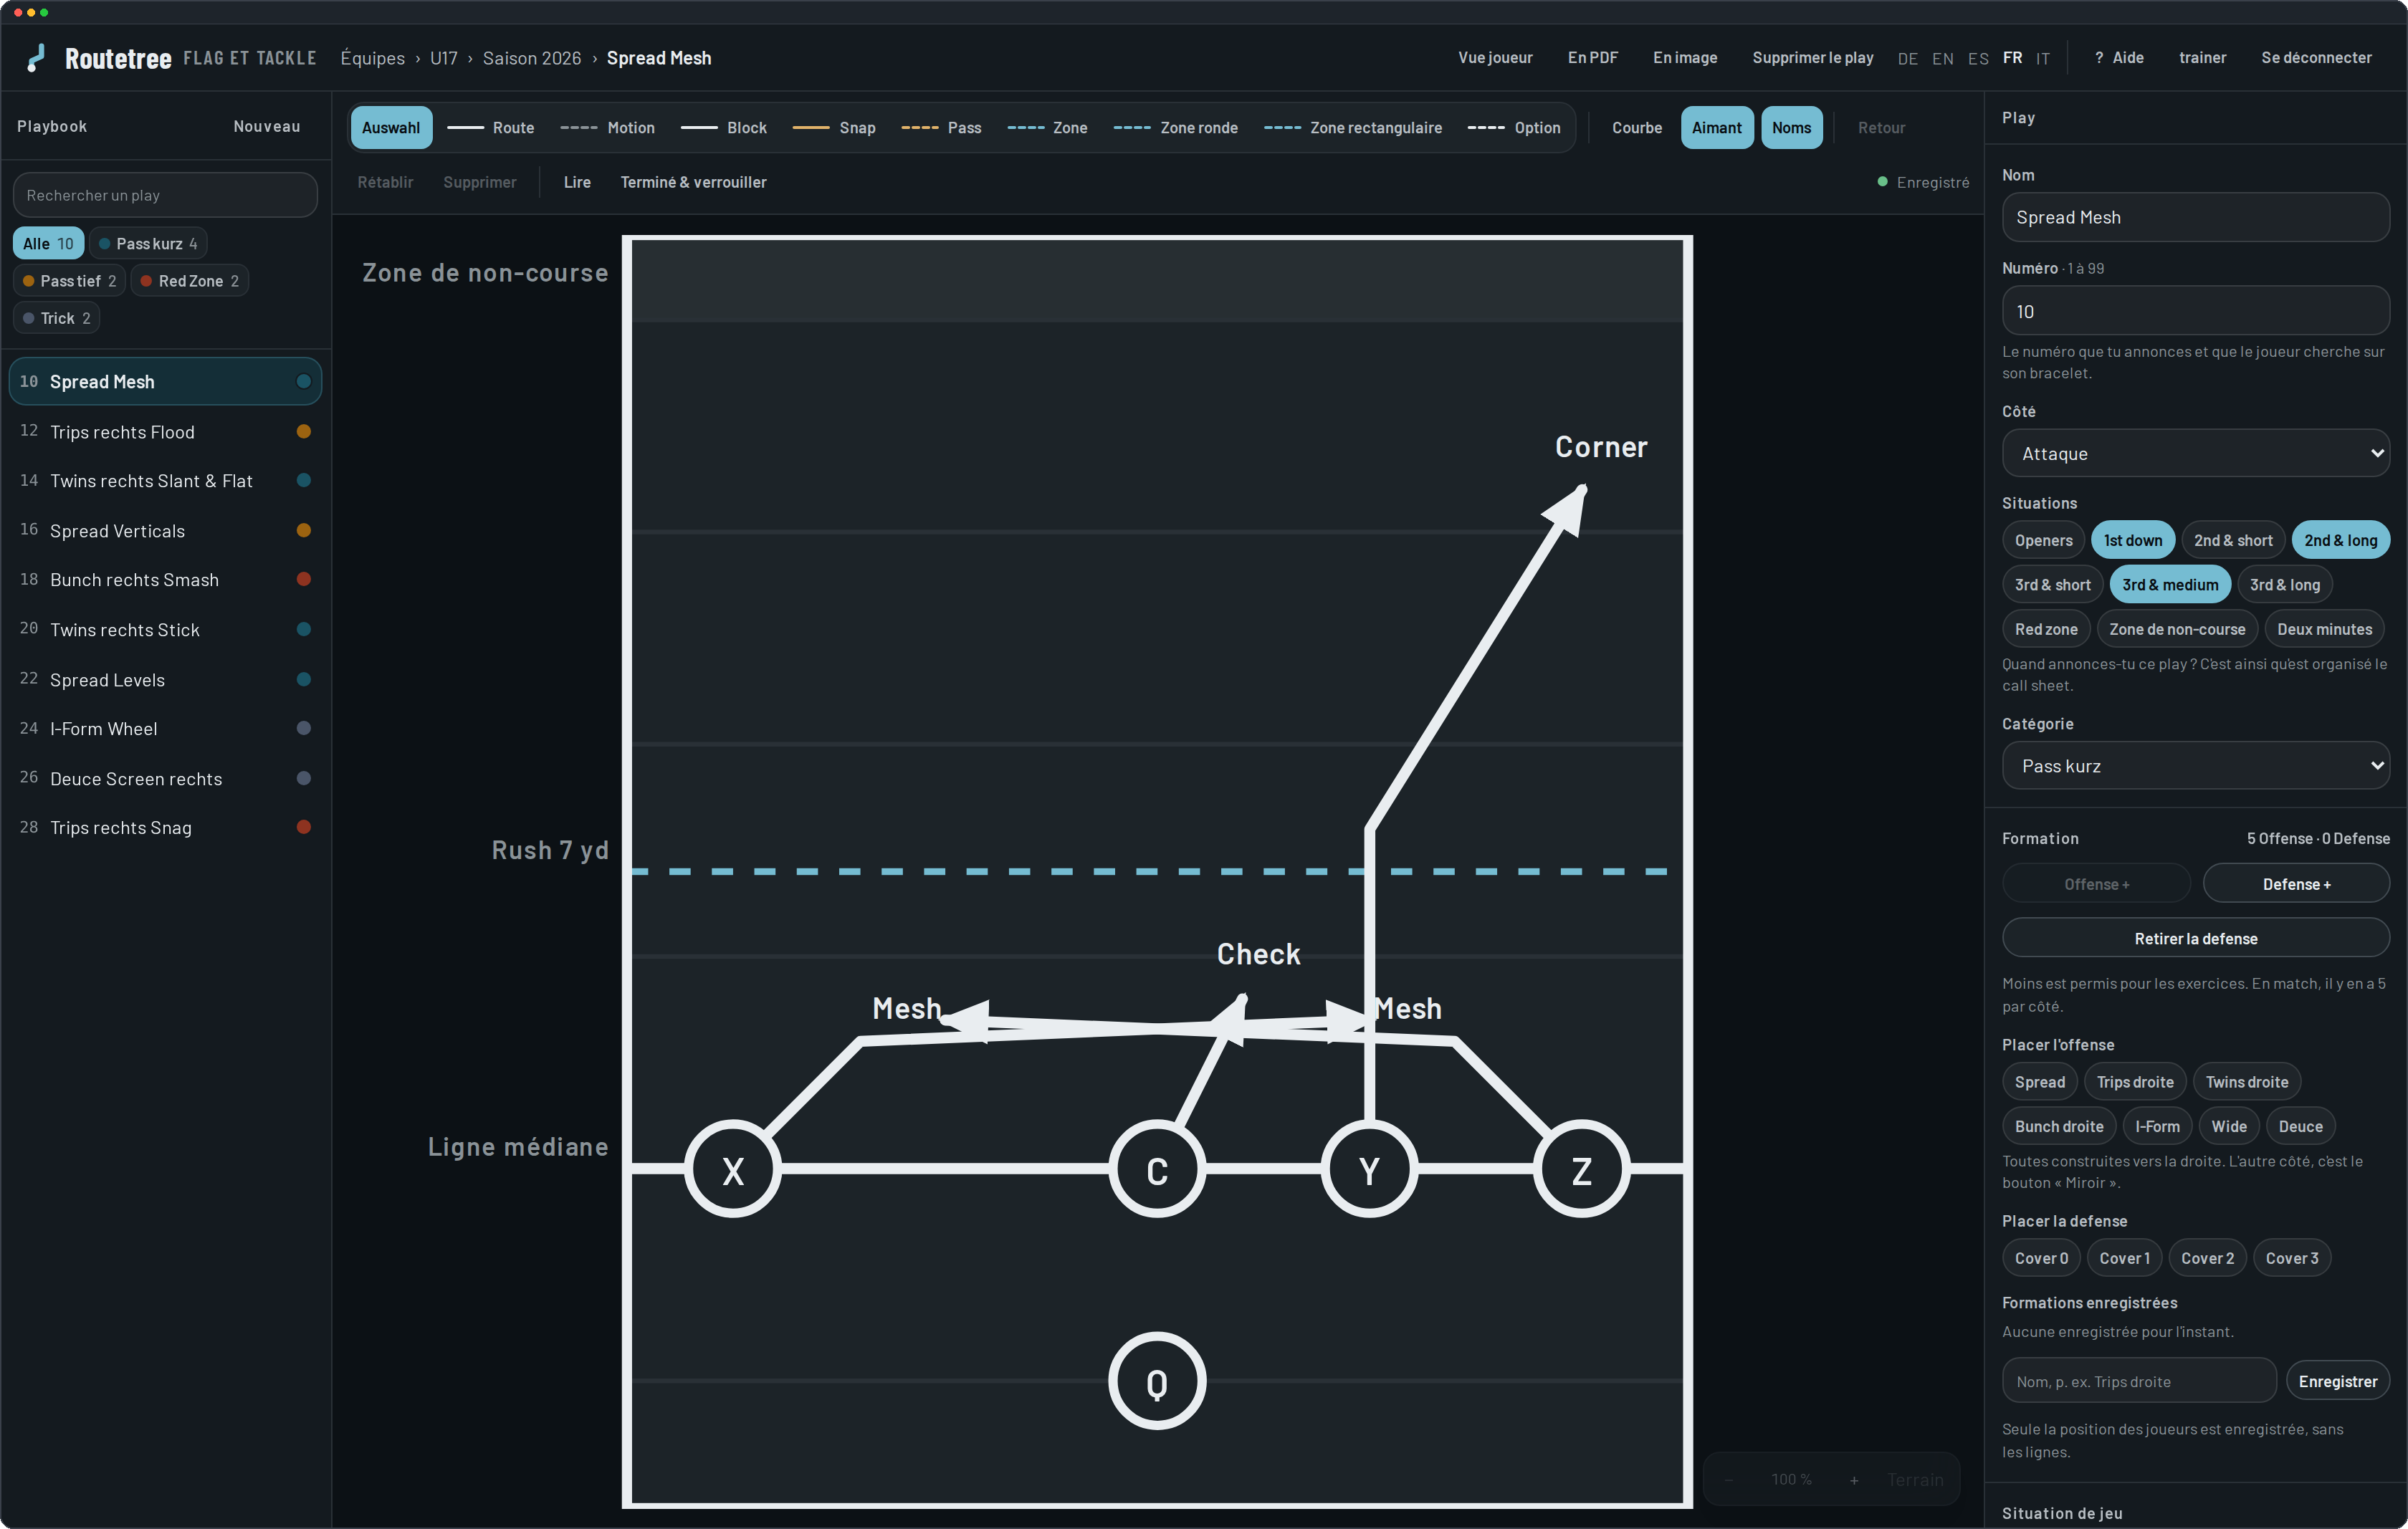2408x1529 pixels.
Task: Click the Numéro input field
Action: coord(2195,311)
